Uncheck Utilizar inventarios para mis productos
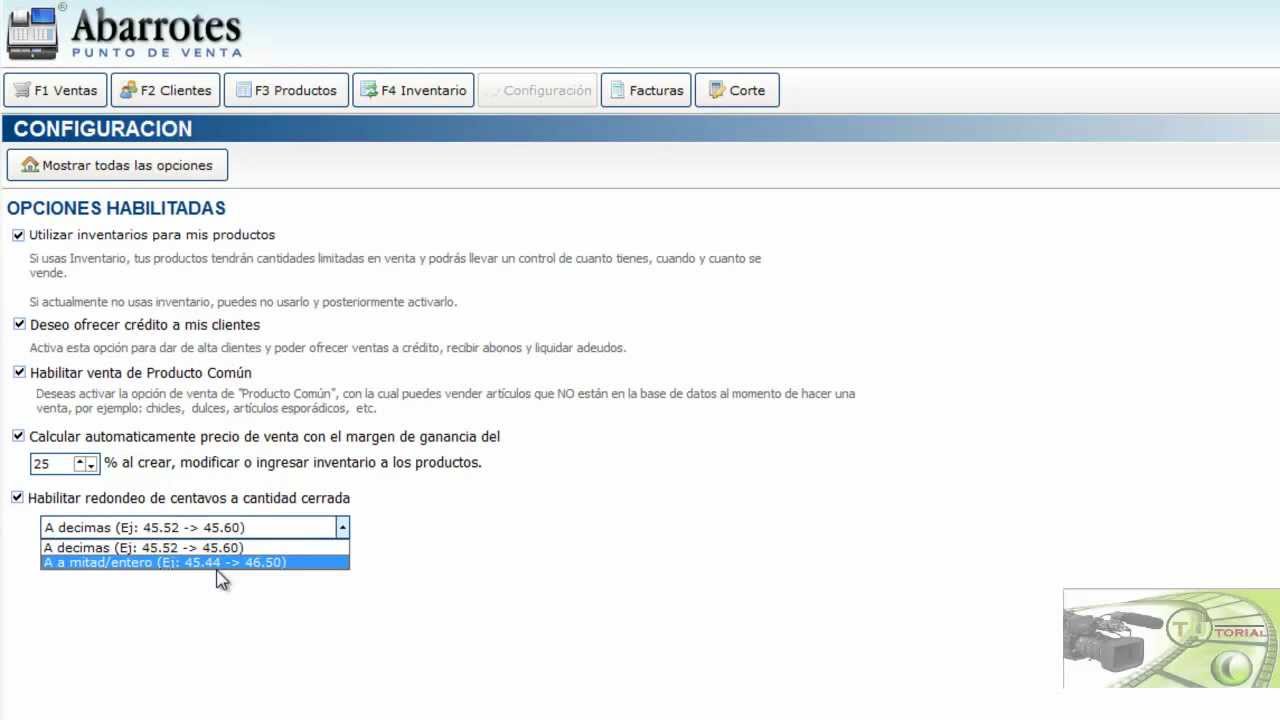This screenshot has height=720, width=1280. [18, 235]
